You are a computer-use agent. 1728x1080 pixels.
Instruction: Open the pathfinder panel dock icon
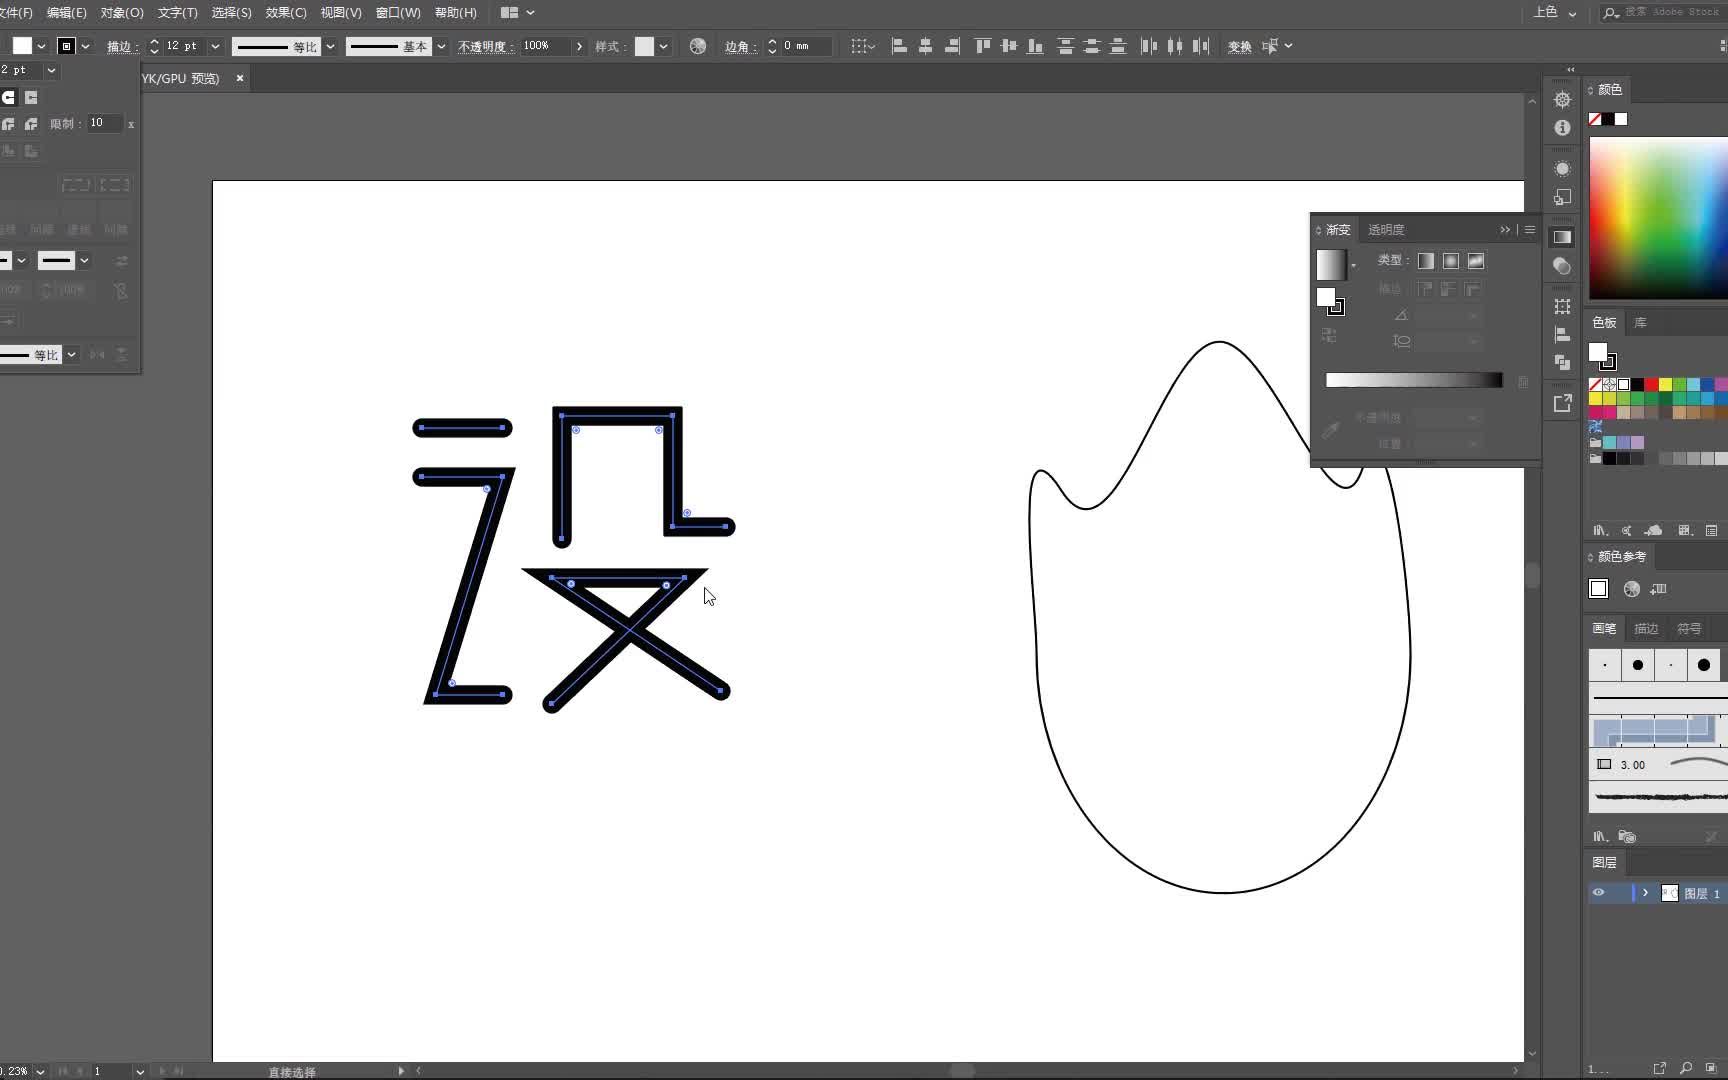pyautogui.click(x=1562, y=362)
